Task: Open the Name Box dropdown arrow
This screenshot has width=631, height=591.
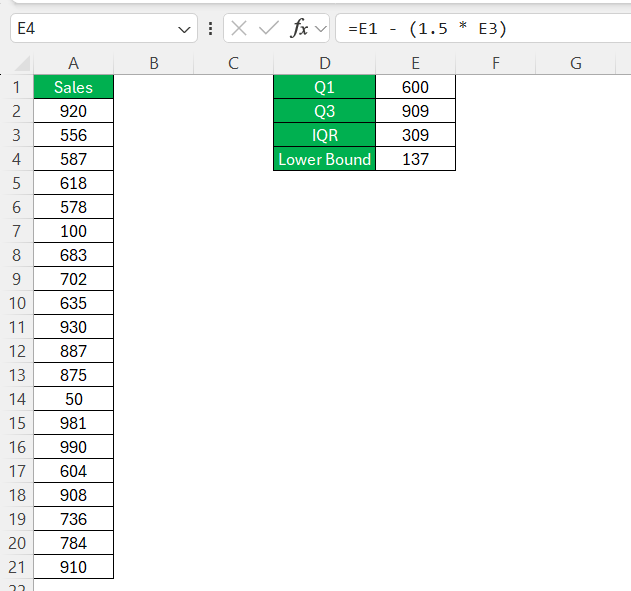Action: click(x=184, y=29)
